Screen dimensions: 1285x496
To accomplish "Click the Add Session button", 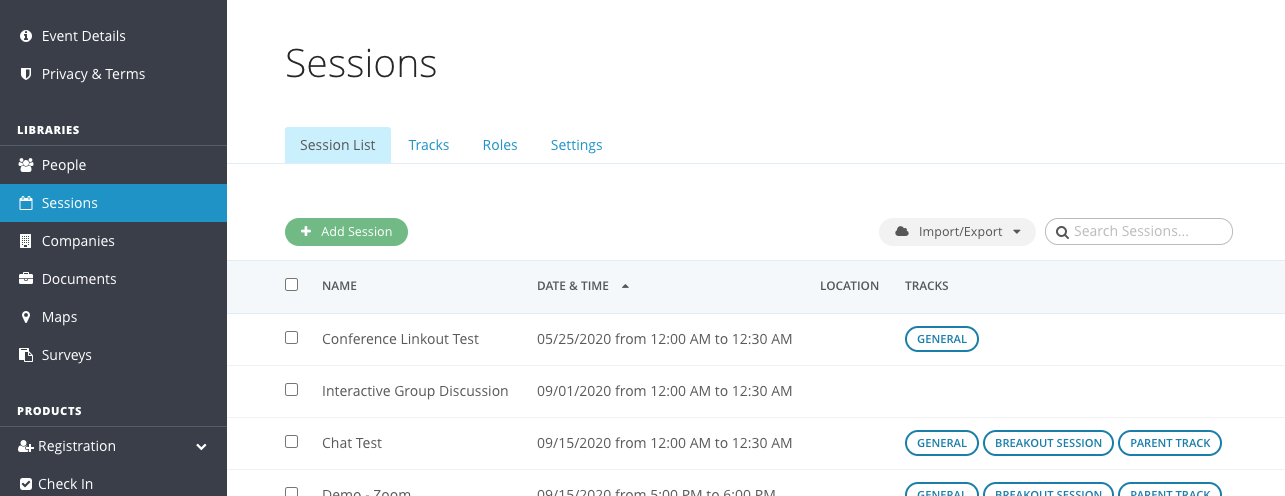I will click(346, 232).
